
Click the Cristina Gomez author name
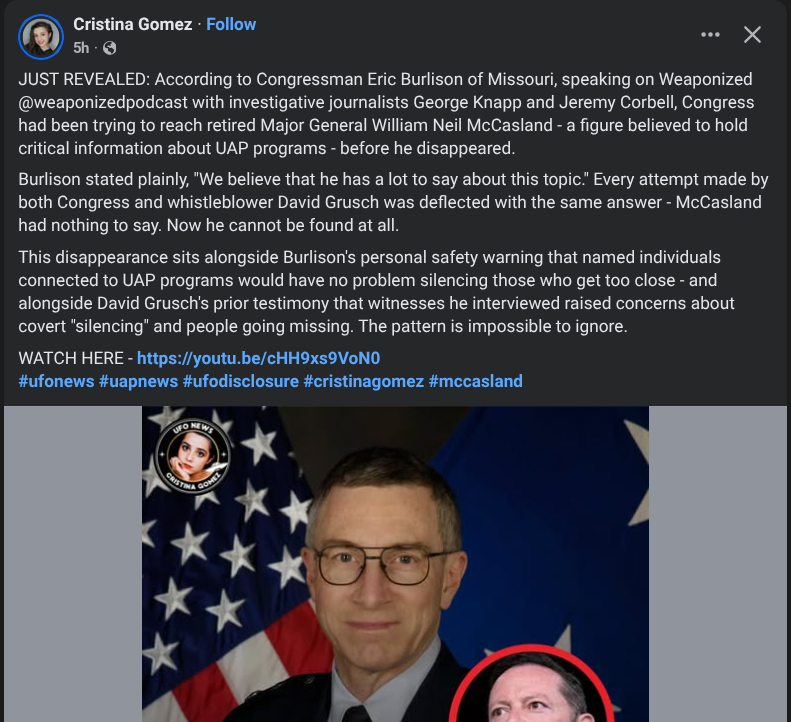click(x=133, y=24)
